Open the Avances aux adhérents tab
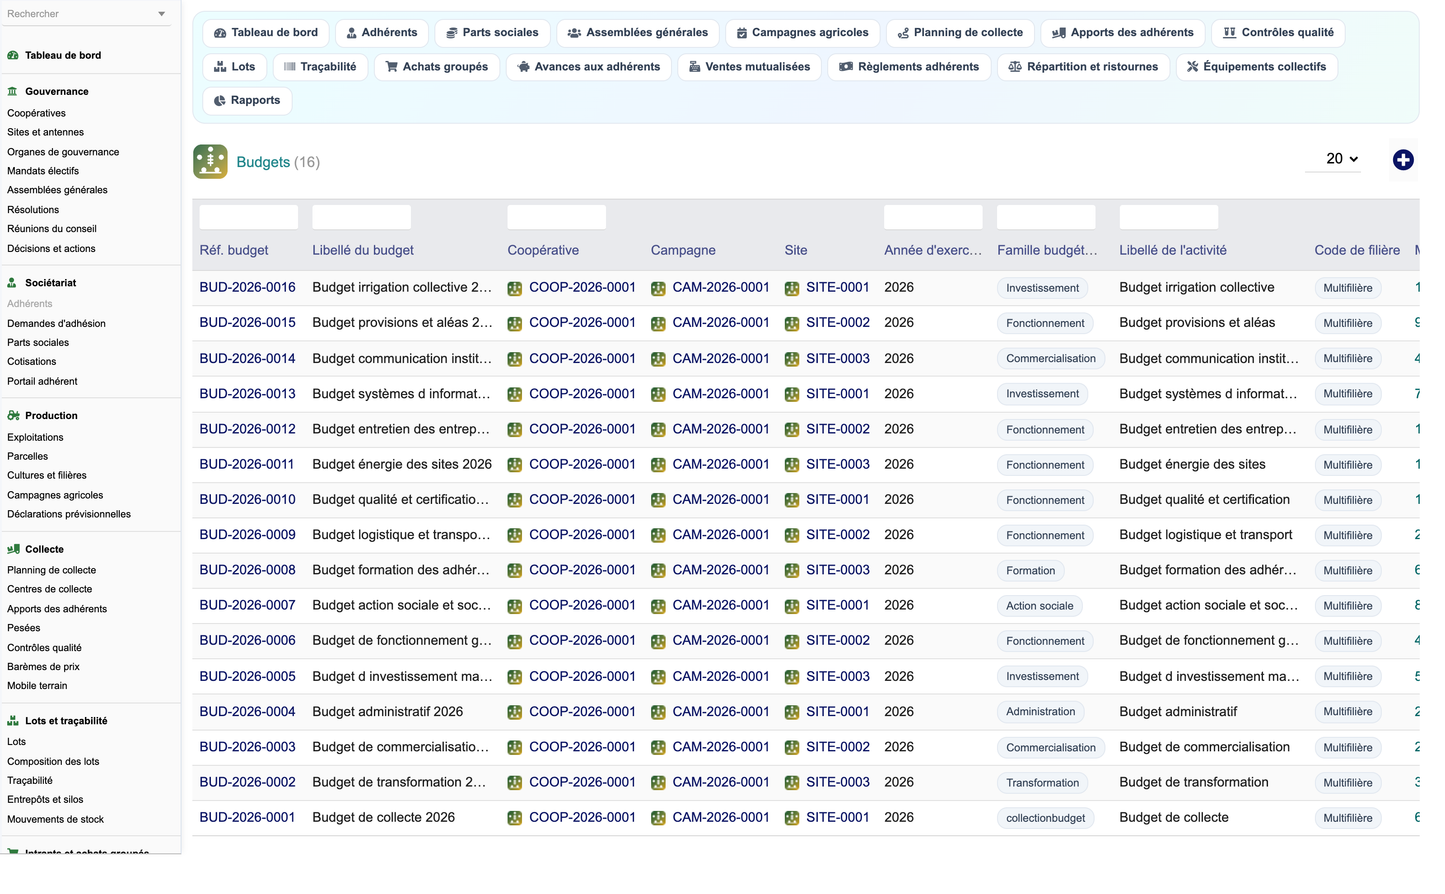Image resolution: width=1445 pixels, height=894 pixels. [589, 67]
